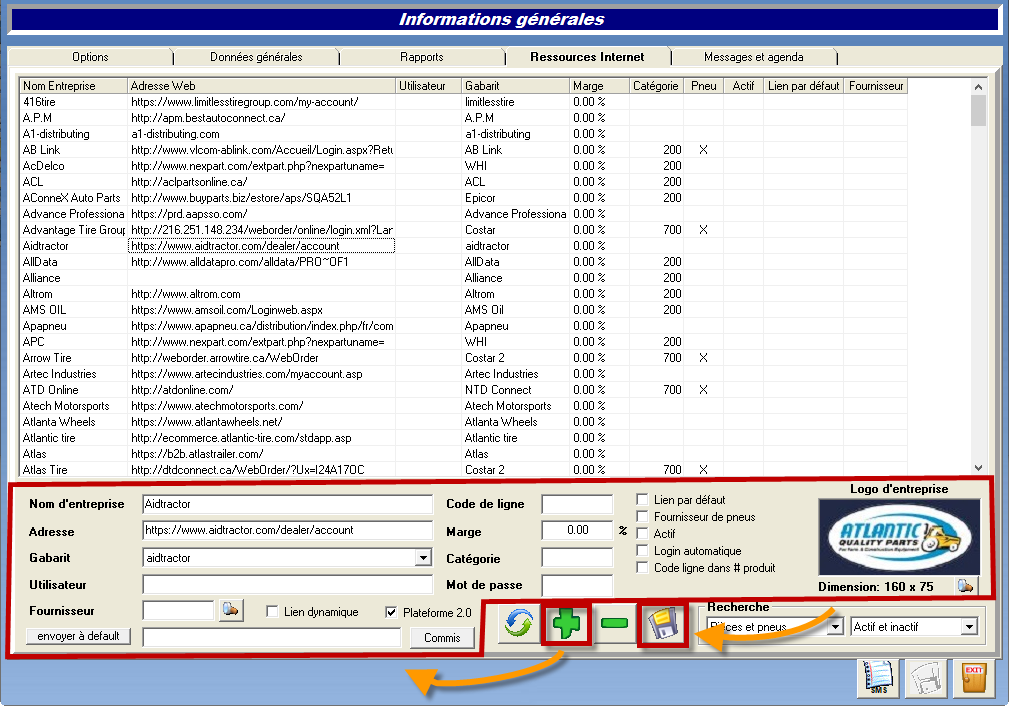
Task: Click the Nom d'entreprise input field
Action: 287,504
